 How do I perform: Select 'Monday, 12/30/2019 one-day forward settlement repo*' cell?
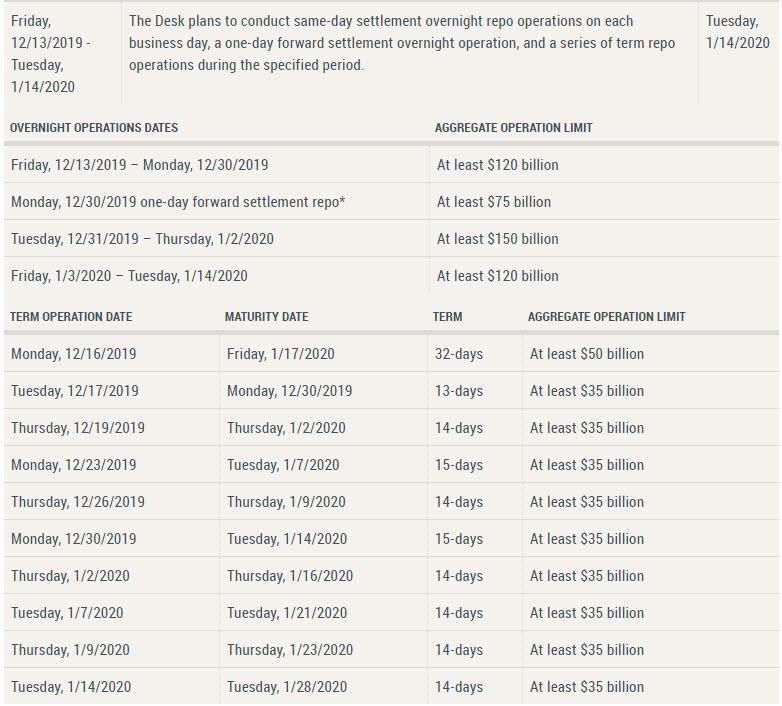178,202
